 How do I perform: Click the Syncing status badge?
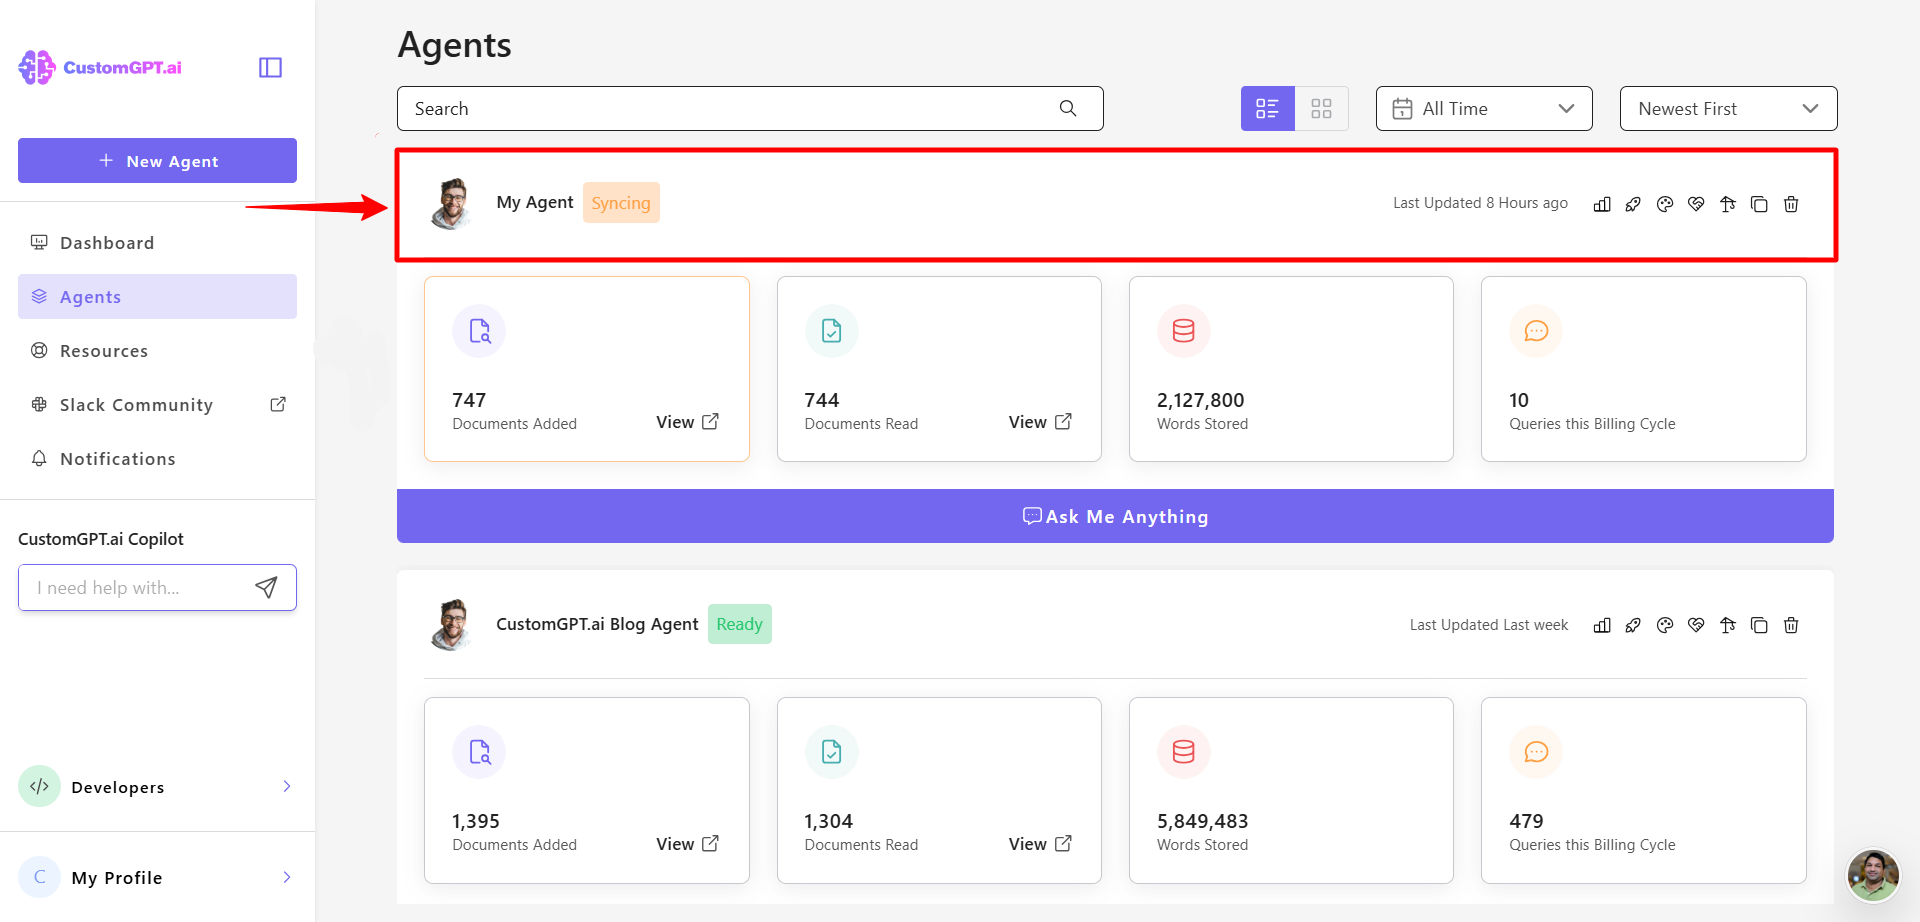coord(621,203)
